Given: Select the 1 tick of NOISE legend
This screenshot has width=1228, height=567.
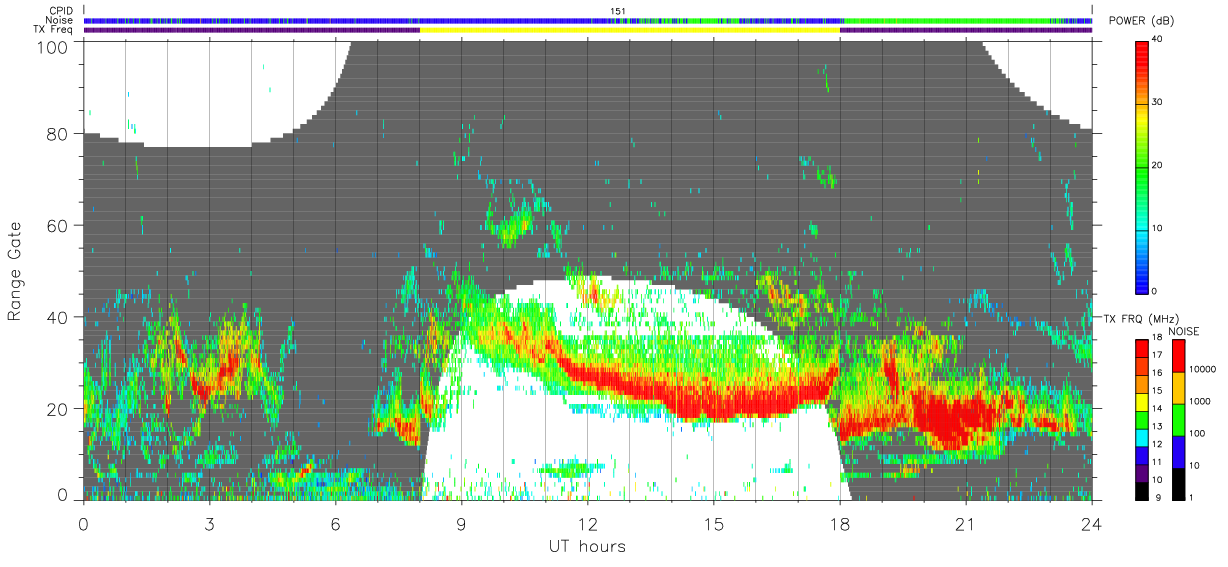Looking at the screenshot, I should 1190,496.
